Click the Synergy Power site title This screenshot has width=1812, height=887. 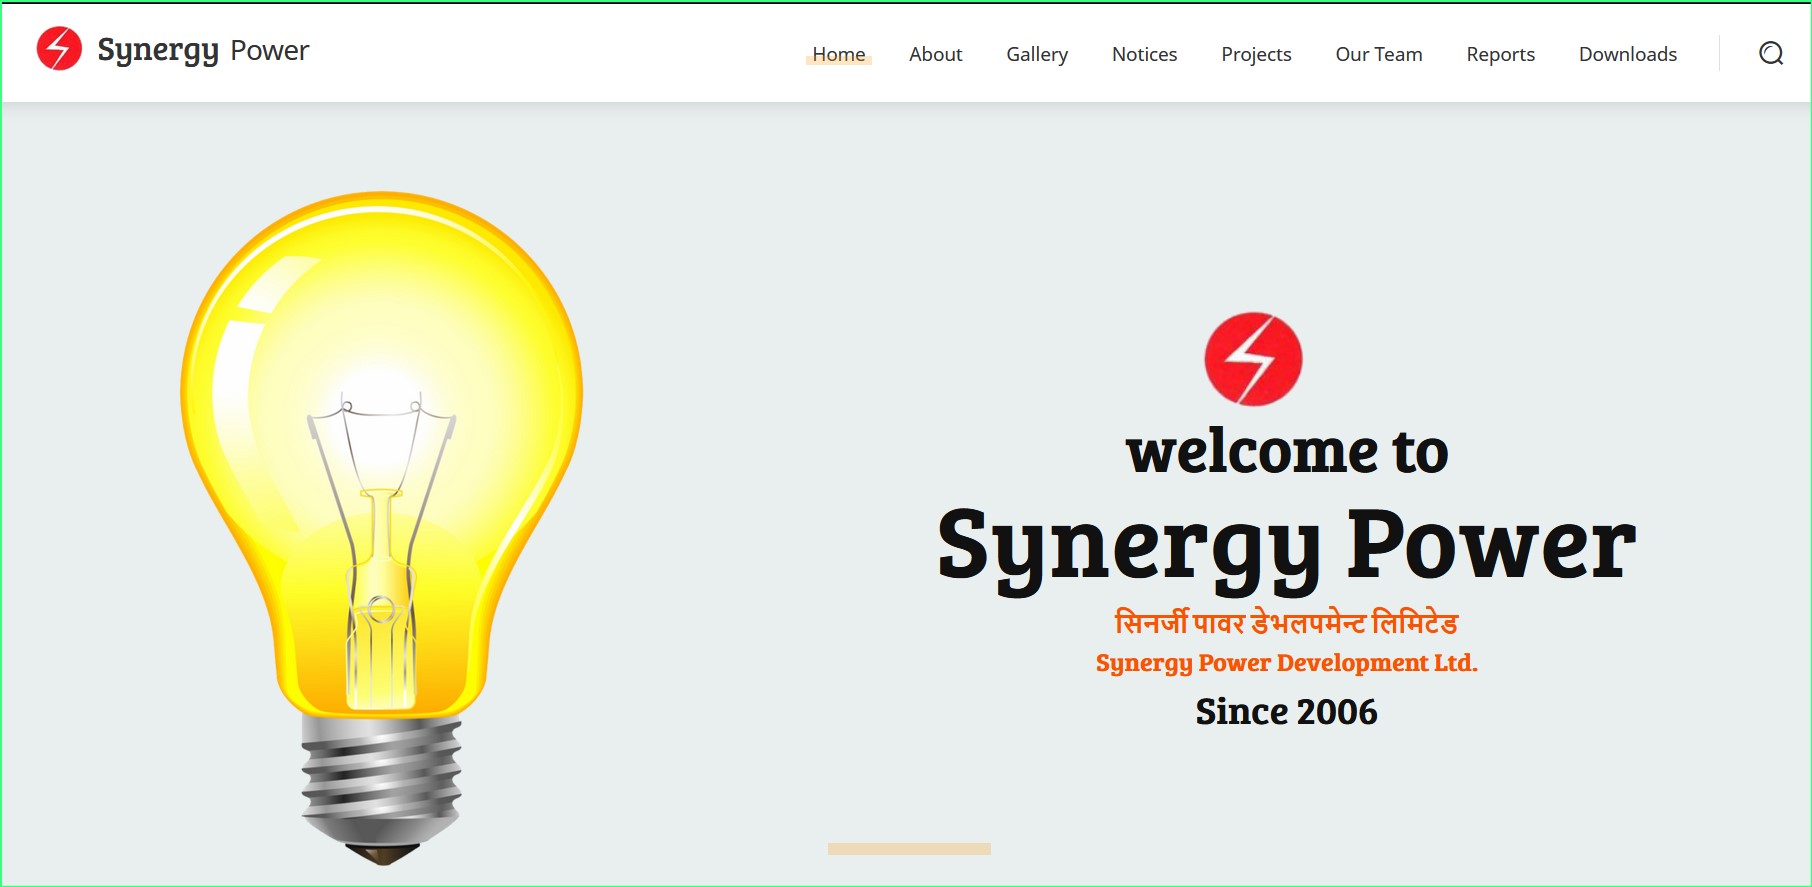tap(203, 50)
